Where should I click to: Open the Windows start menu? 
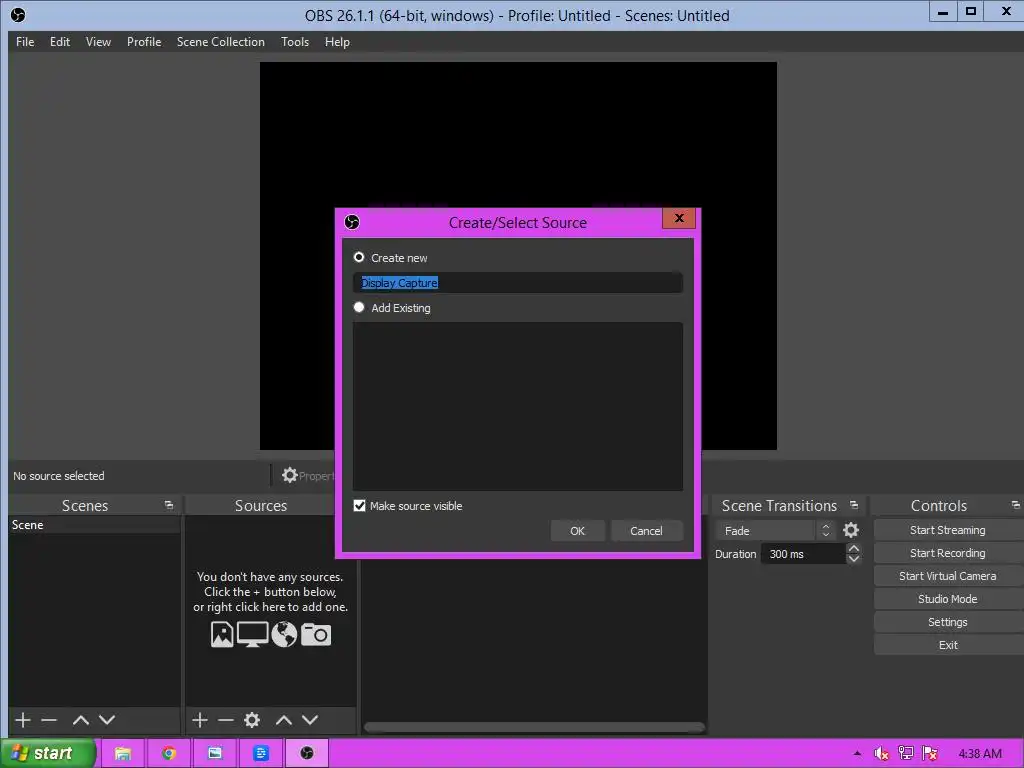click(x=48, y=753)
